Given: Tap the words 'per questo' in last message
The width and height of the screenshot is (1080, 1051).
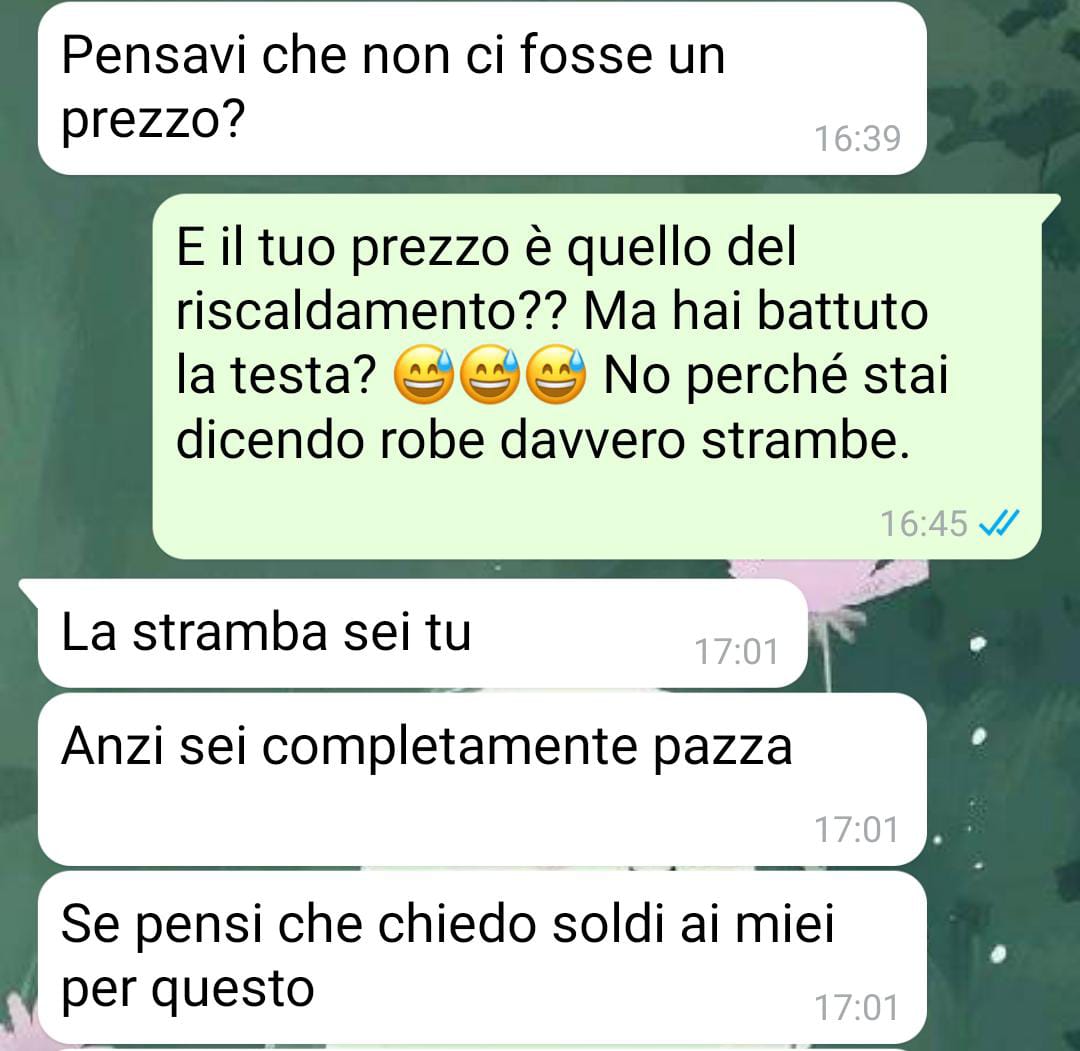Looking at the screenshot, I should point(187,990).
